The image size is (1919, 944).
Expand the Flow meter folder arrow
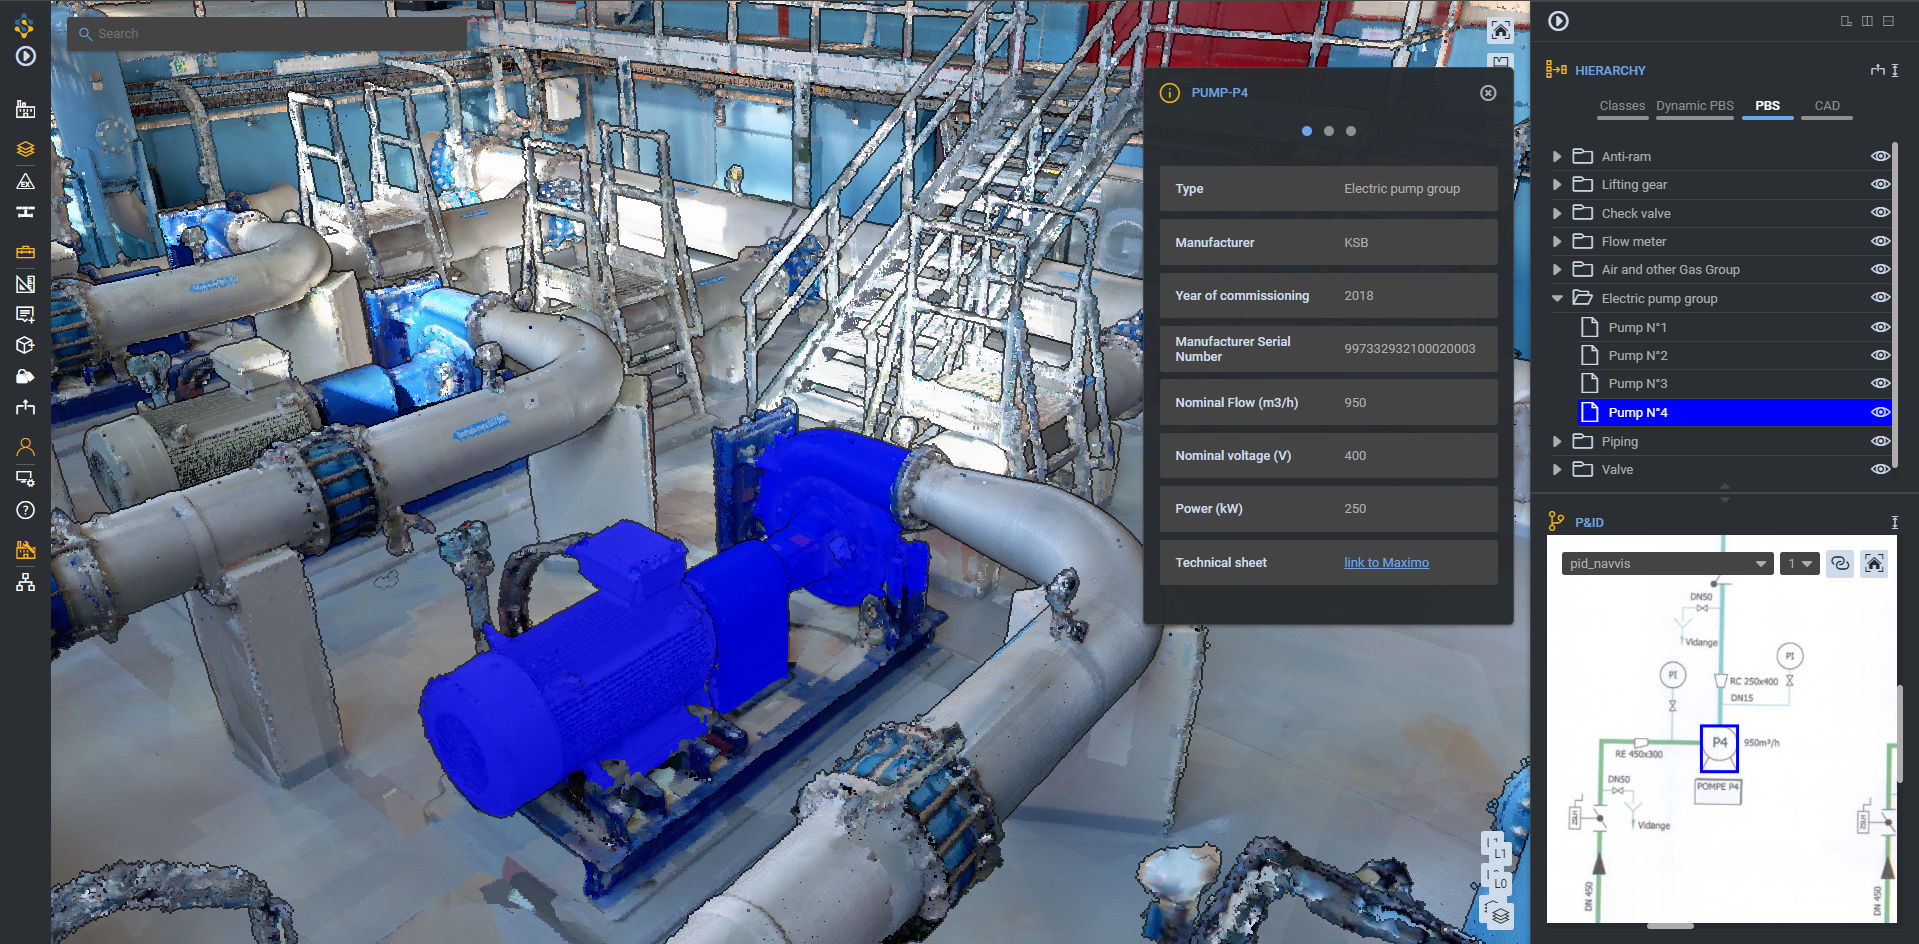click(1557, 242)
